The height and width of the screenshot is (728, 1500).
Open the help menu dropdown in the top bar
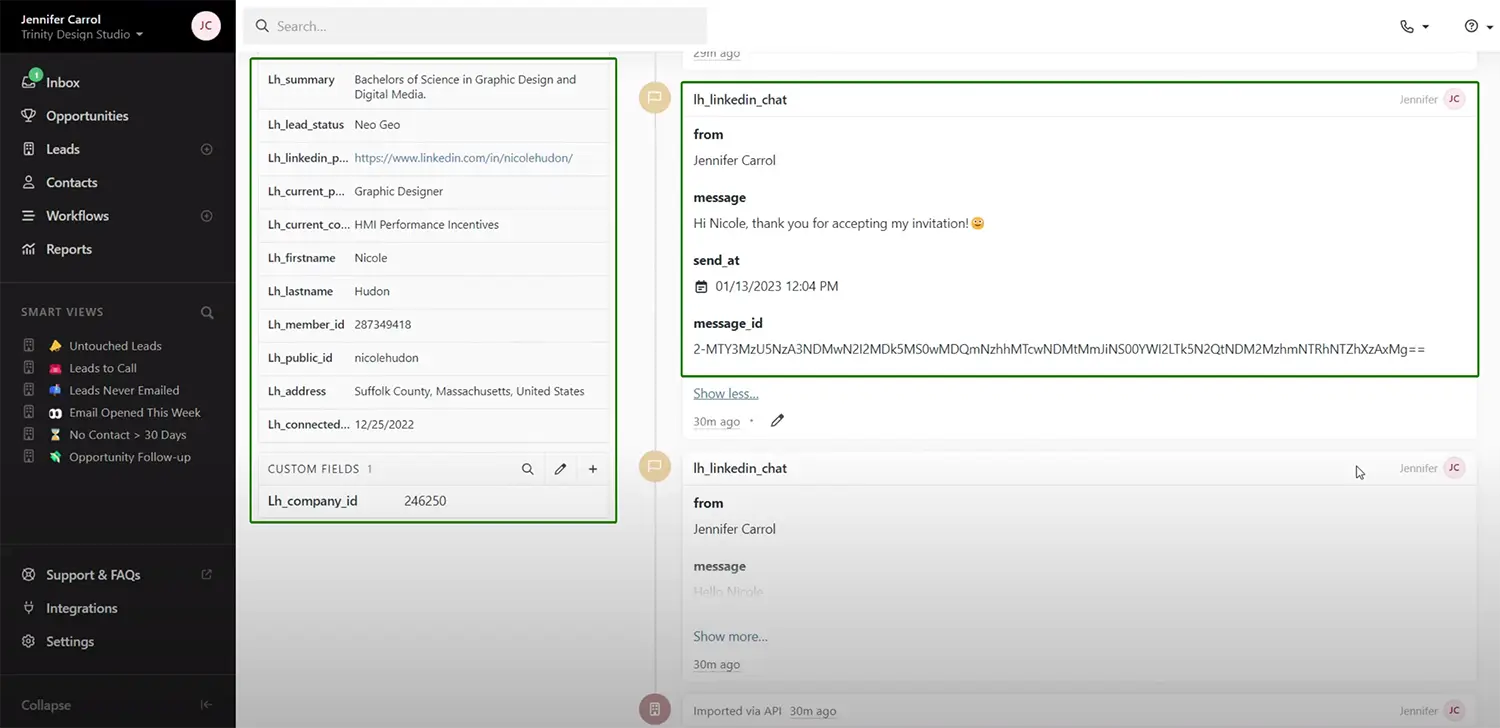click(1477, 27)
